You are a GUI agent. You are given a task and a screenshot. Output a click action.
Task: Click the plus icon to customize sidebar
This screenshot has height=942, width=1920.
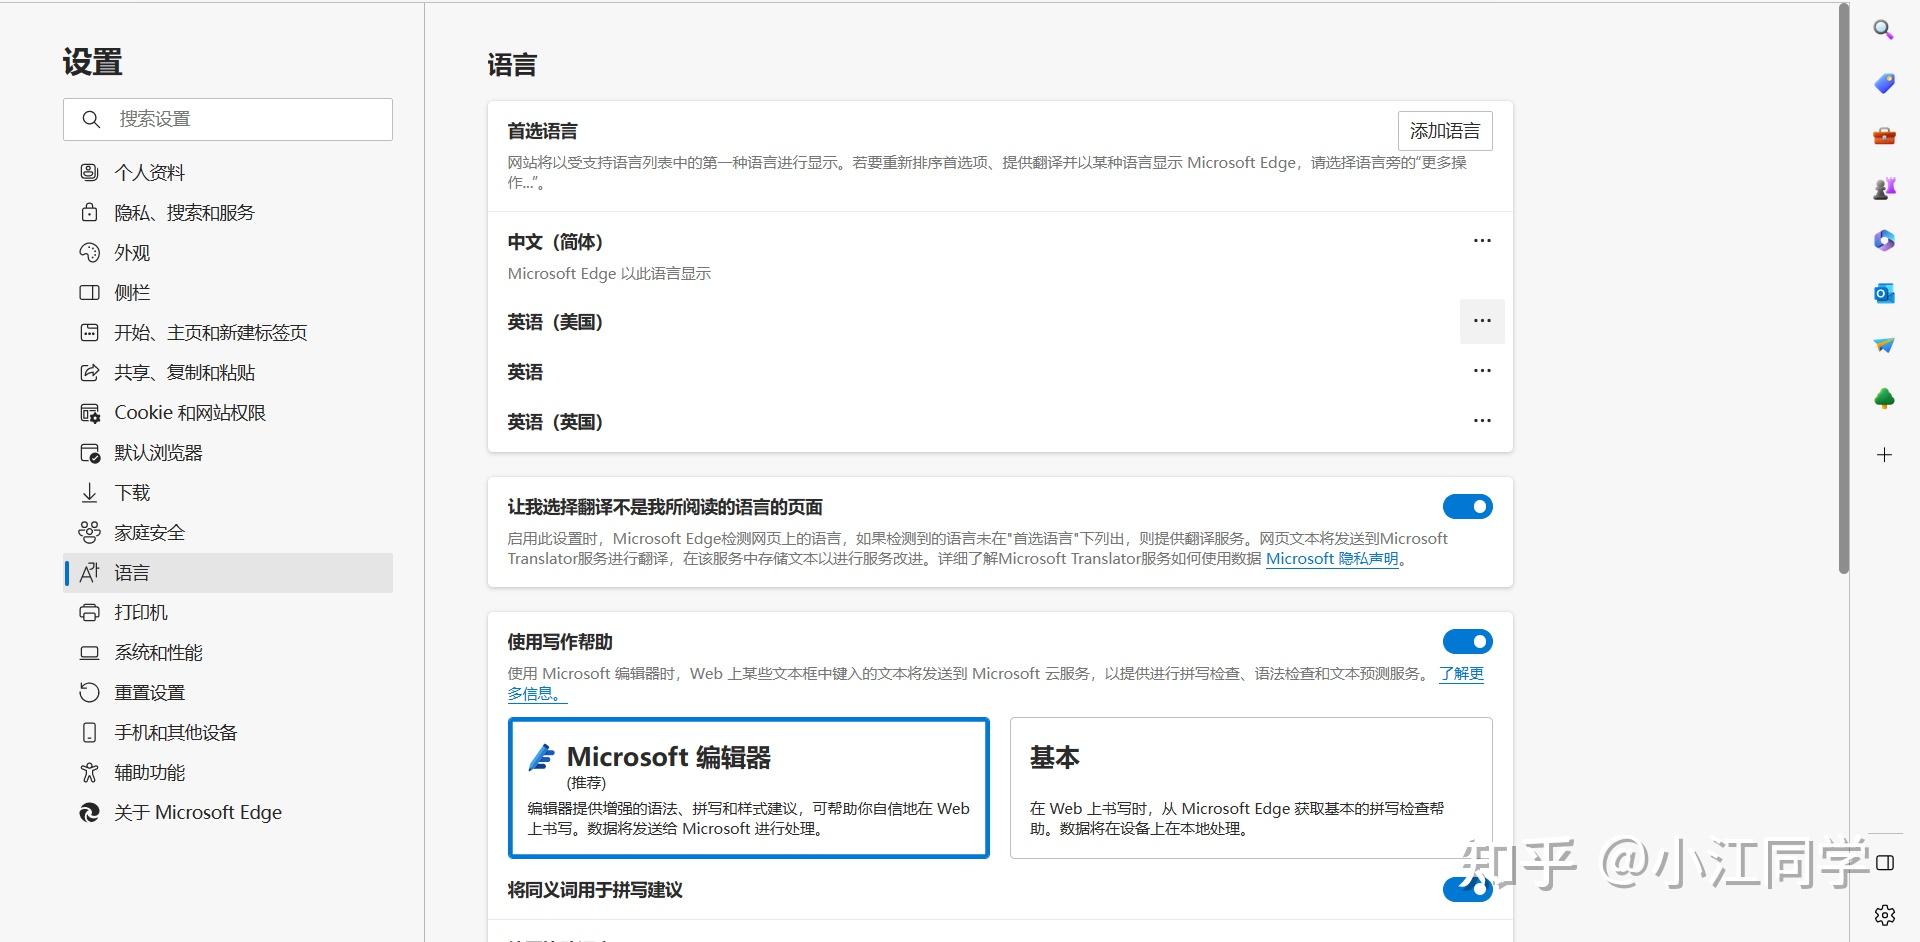[x=1884, y=455]
